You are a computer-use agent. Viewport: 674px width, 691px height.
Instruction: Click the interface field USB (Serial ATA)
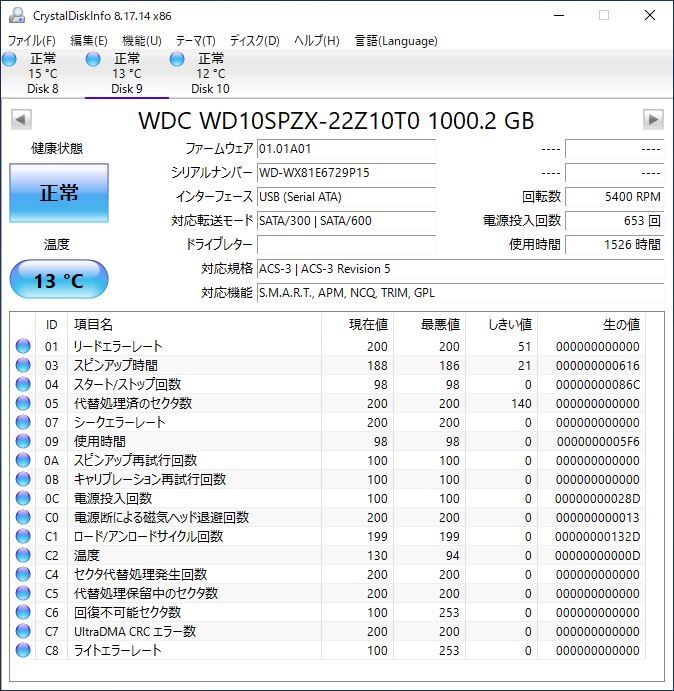click(x=346, y=197)
